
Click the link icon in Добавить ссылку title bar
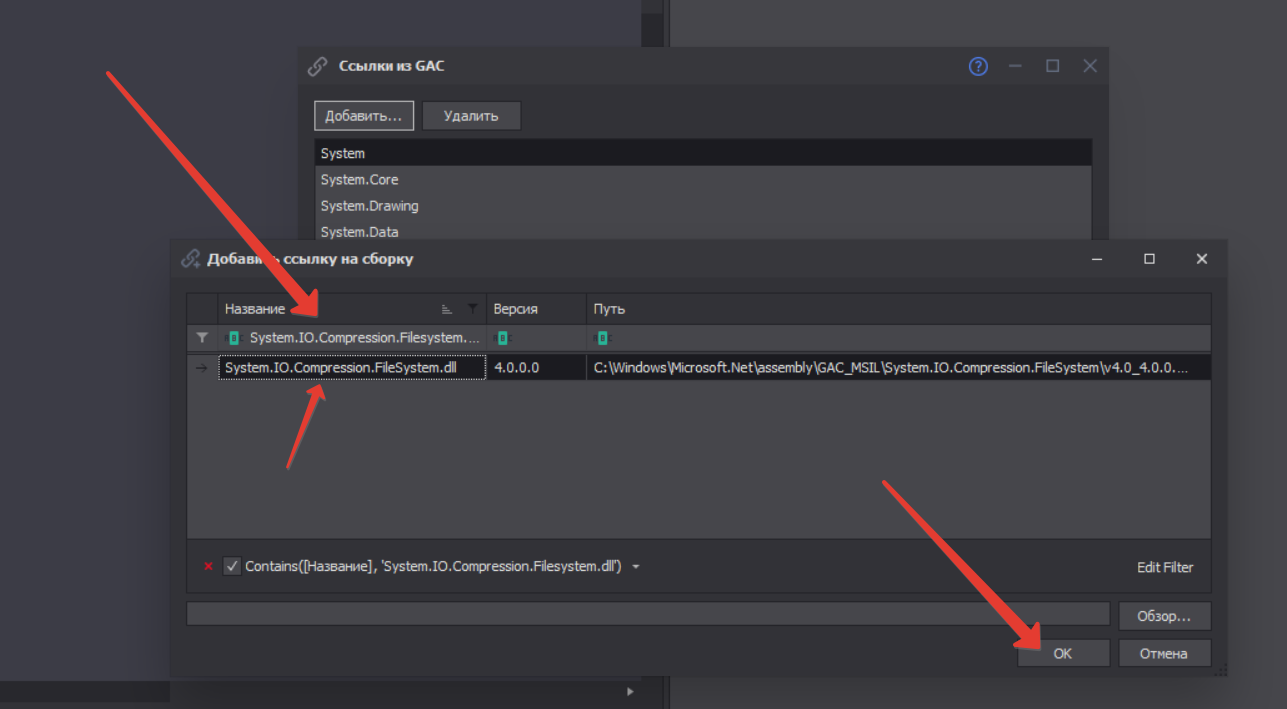click(190, 259)
